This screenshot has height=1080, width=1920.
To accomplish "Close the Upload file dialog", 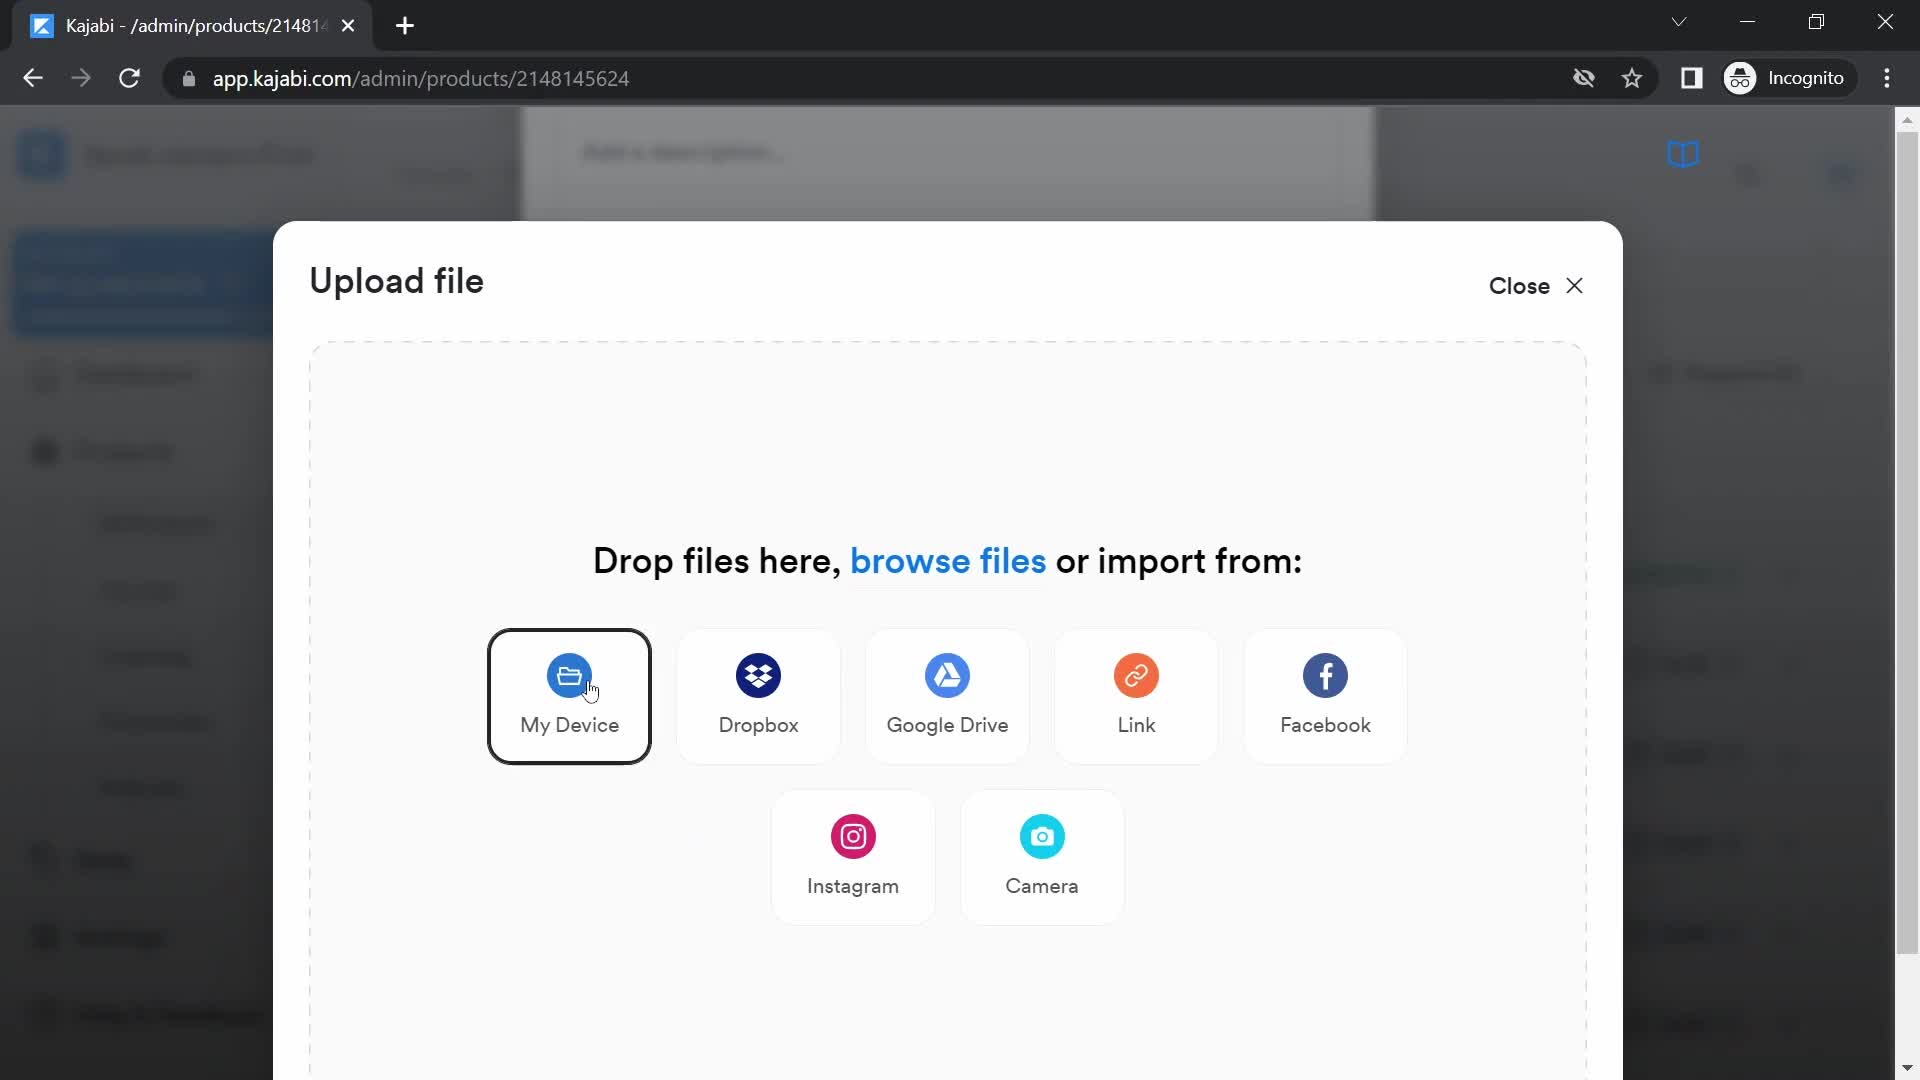I will [1536, 286].
